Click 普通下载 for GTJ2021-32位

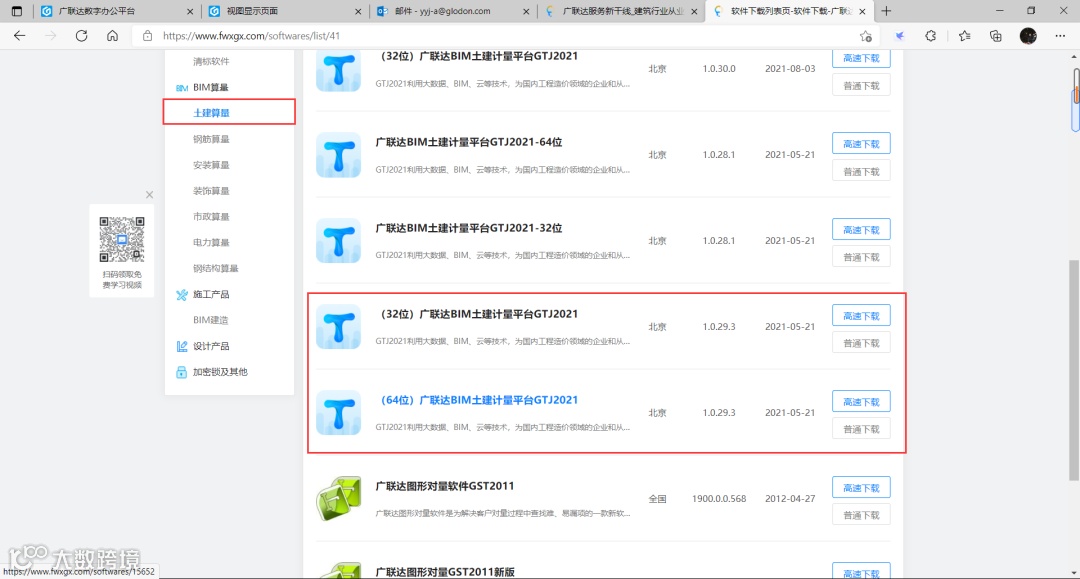pos(861,257)
